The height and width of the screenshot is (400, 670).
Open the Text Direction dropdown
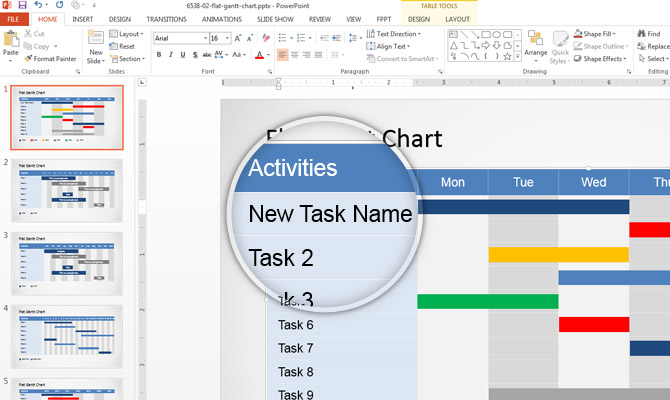pyautogui.click(x=394, y=33)
